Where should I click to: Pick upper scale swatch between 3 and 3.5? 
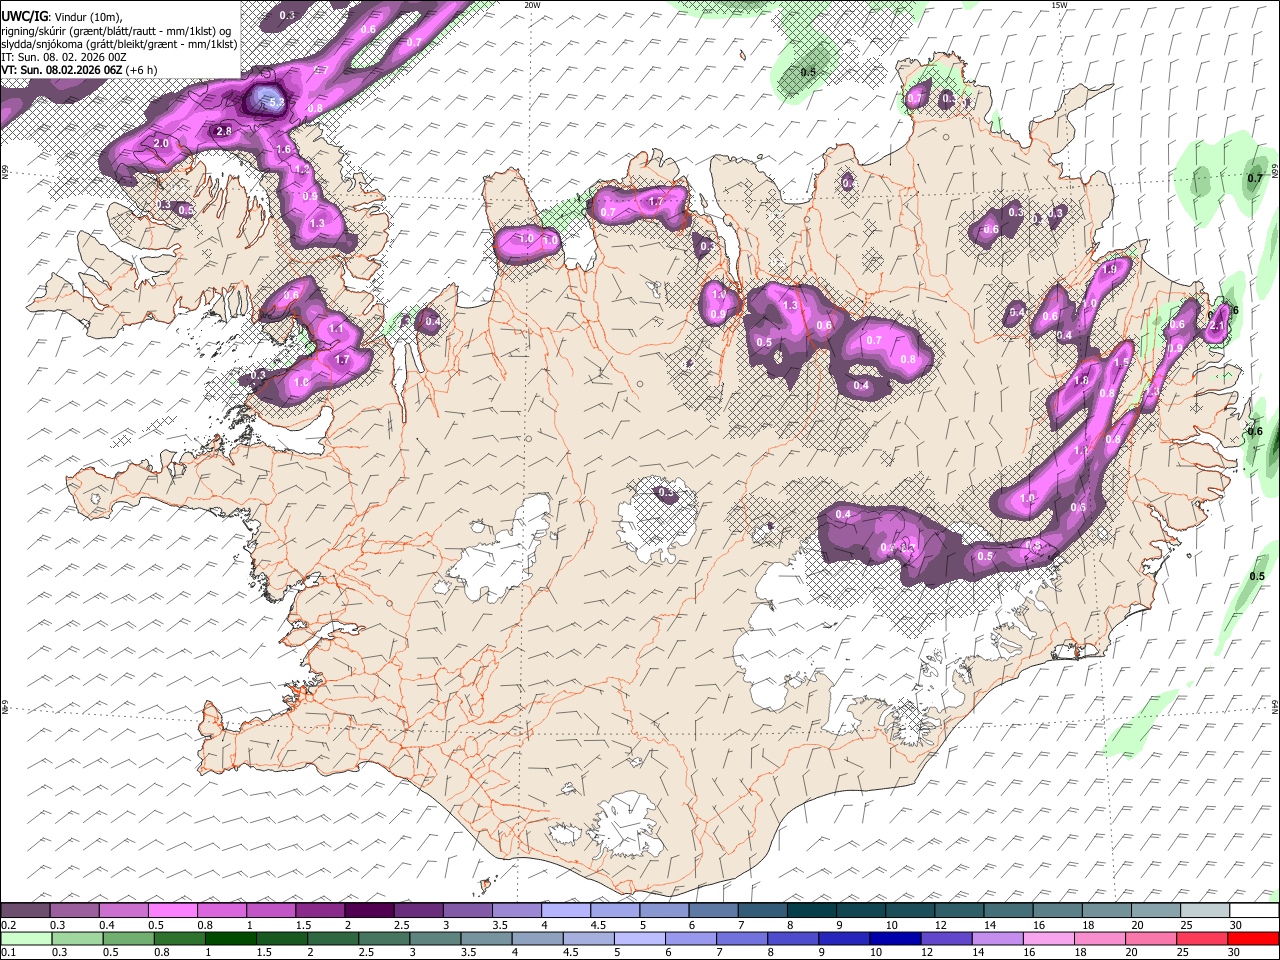click(467, 910)
